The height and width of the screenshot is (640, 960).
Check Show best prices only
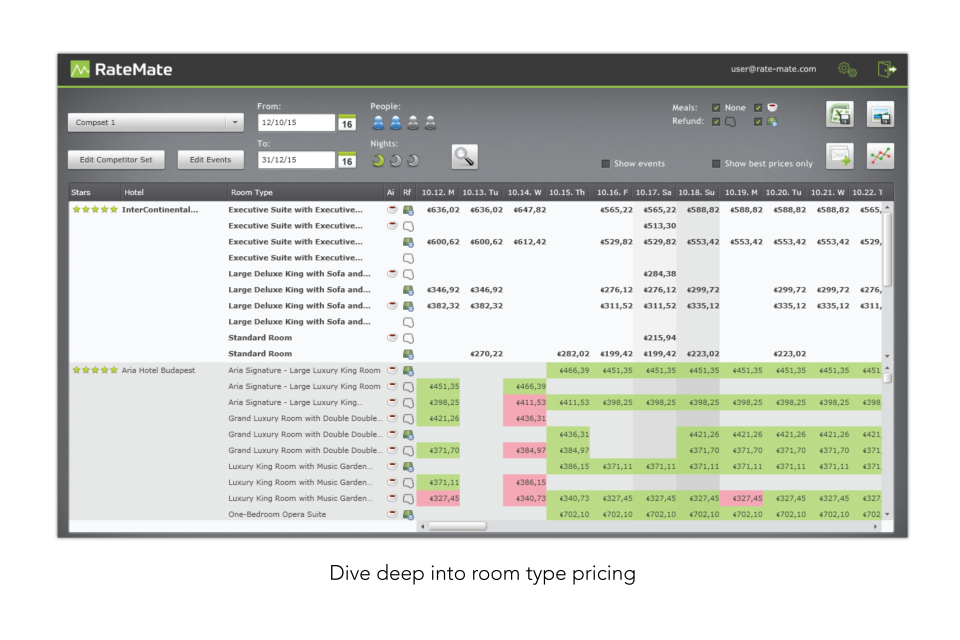tap(716, 163)
